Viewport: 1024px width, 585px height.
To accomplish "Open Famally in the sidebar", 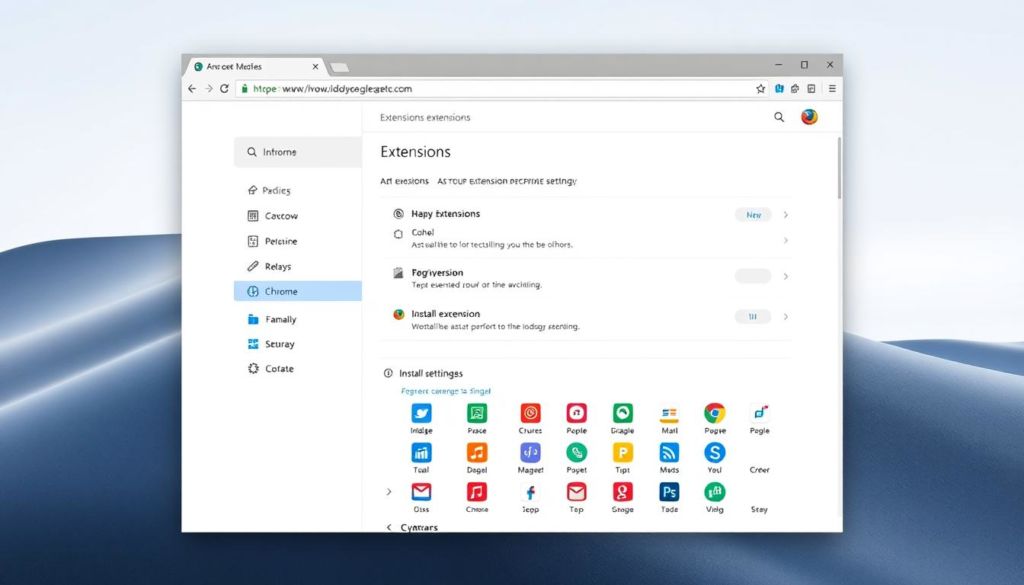I will point(298,319).
